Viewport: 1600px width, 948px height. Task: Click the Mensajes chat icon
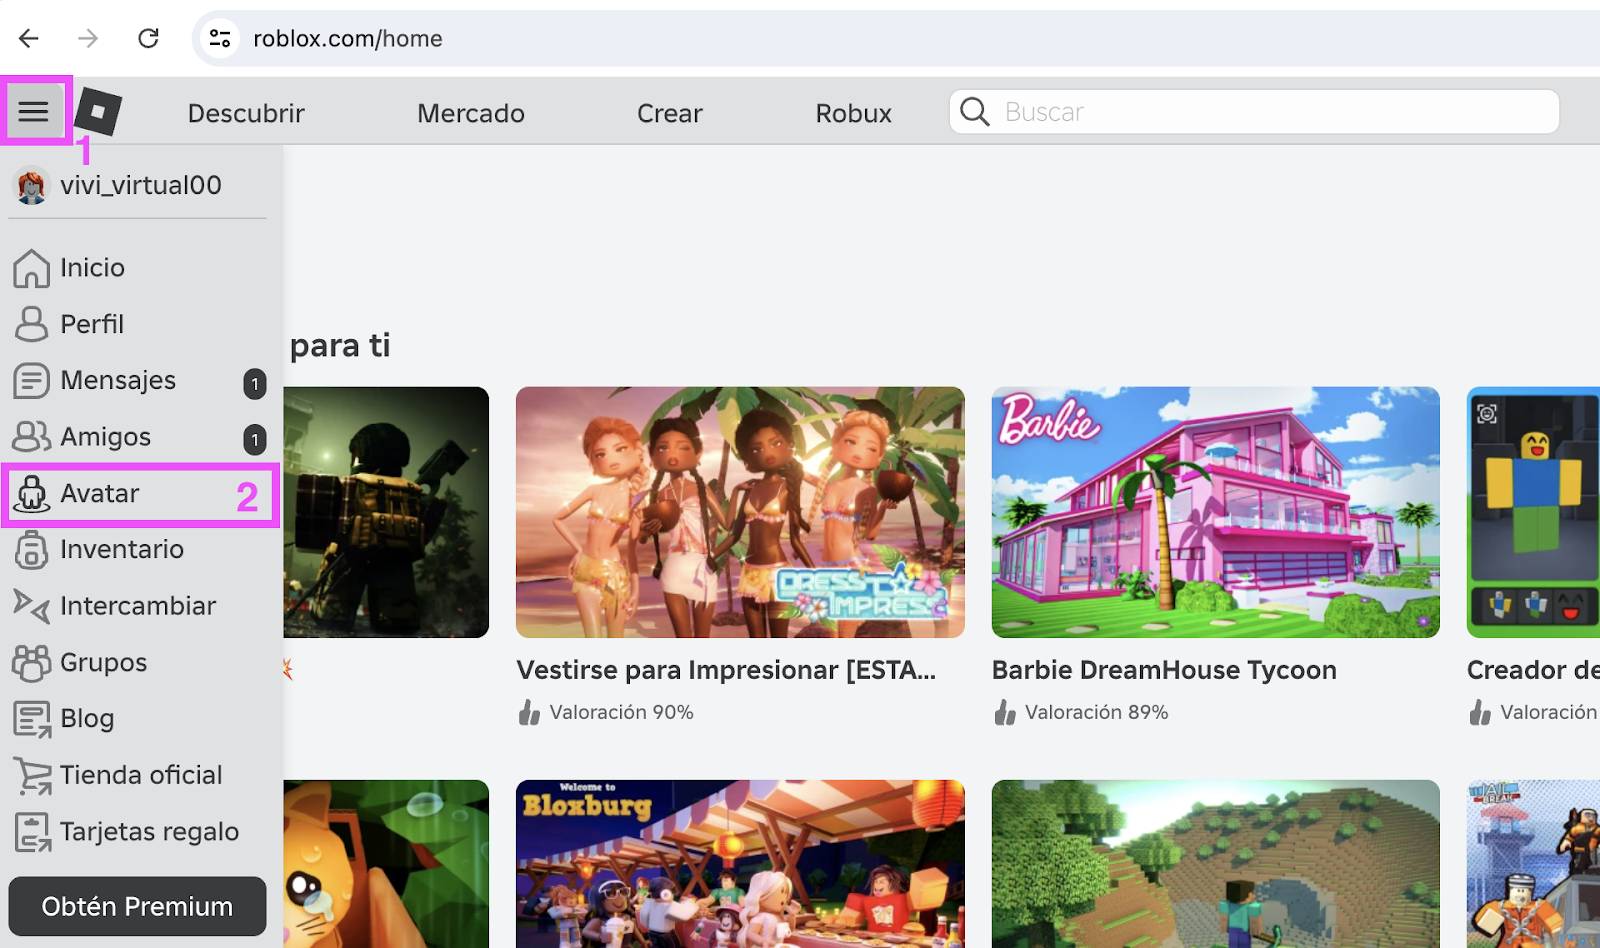pos(31,381)
